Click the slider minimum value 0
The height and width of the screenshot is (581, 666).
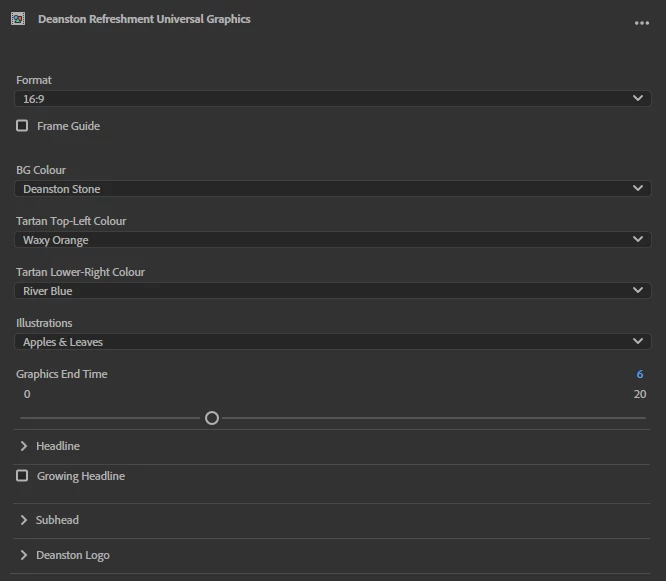pos(27,394)
